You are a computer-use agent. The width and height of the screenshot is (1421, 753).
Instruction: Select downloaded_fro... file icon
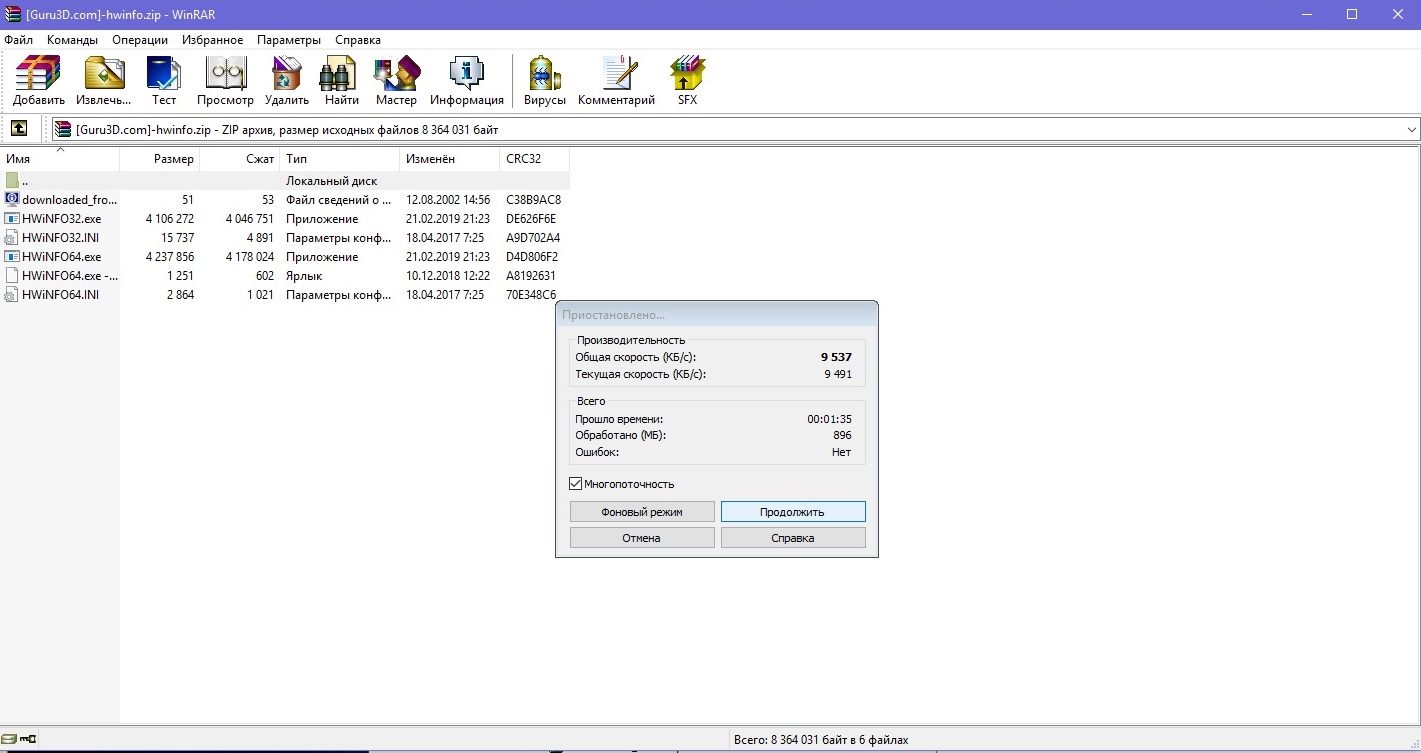tap(12, 199)
